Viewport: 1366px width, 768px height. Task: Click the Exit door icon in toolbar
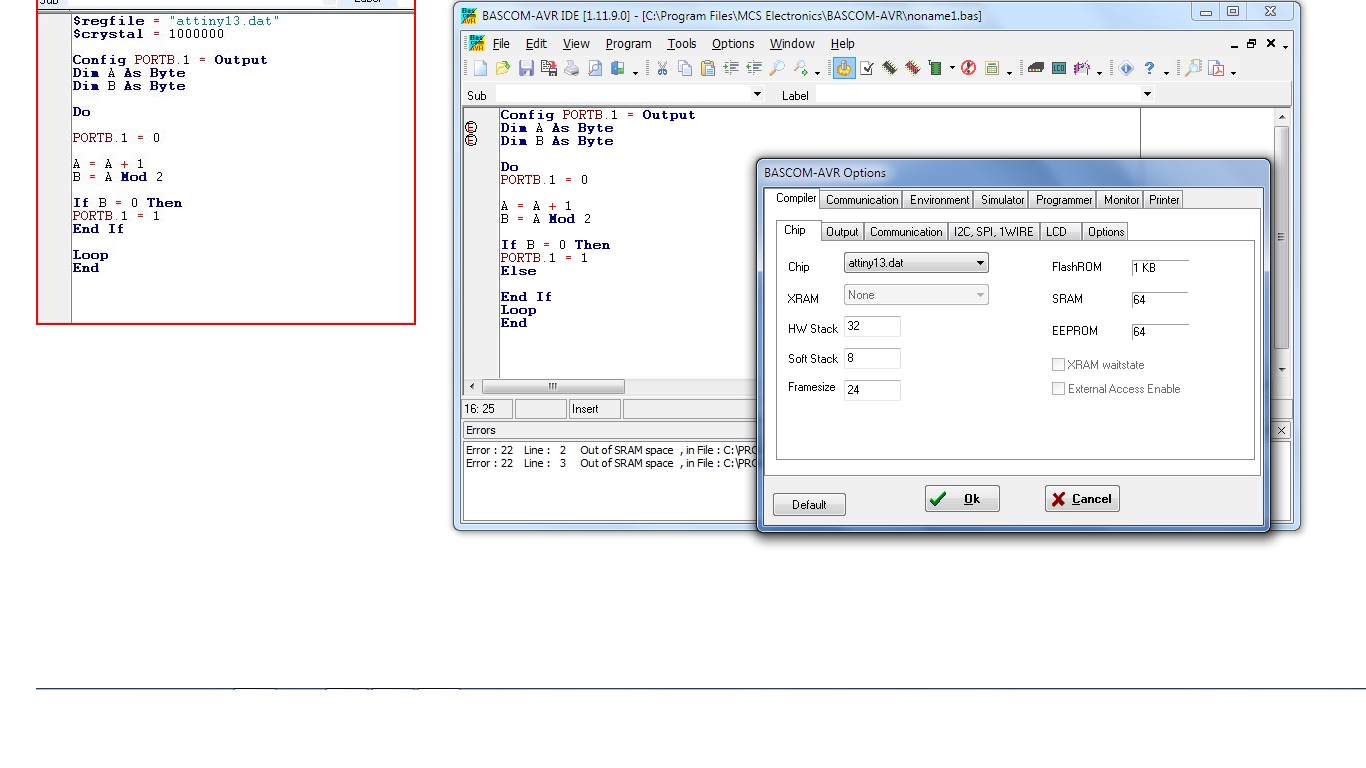click(618, 68)
